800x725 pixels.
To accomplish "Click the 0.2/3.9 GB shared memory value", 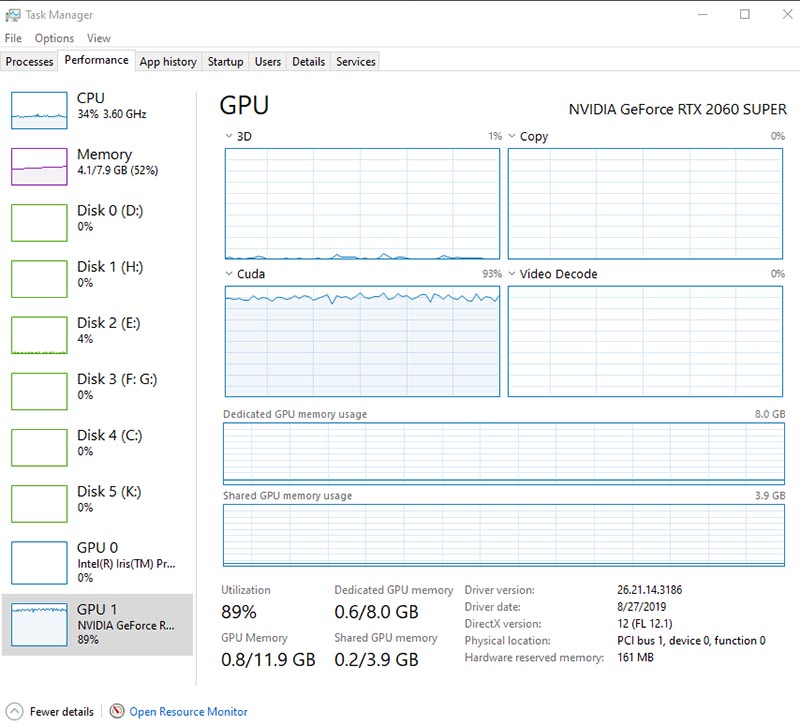I will [377, 660].
